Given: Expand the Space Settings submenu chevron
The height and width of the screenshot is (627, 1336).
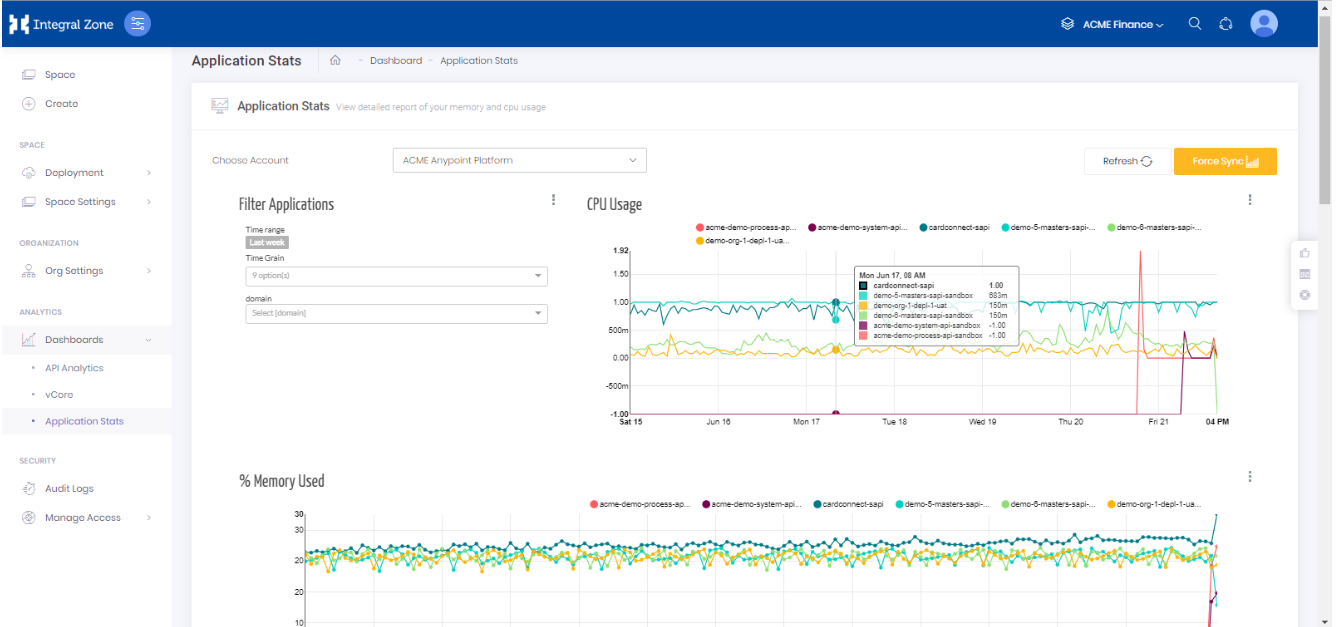Looking at the screenshot, I should coord(149,202).
